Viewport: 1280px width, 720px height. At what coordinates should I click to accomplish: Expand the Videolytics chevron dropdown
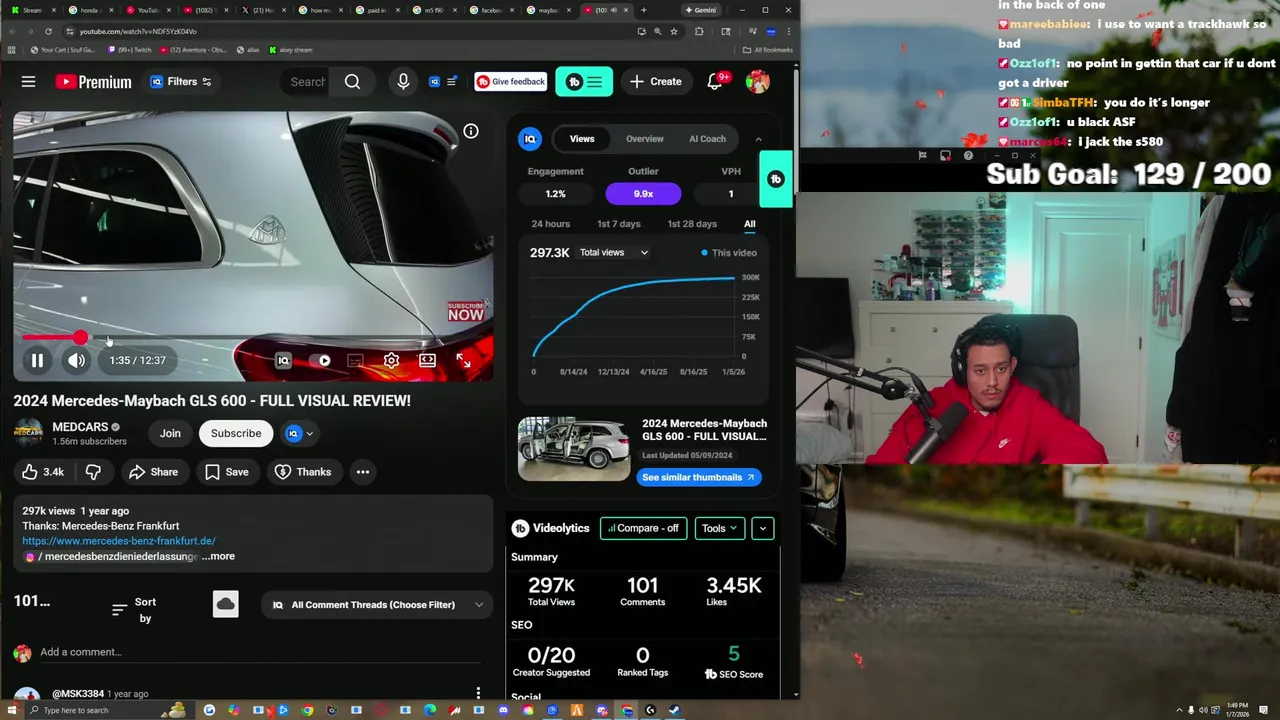pos(763,528)
